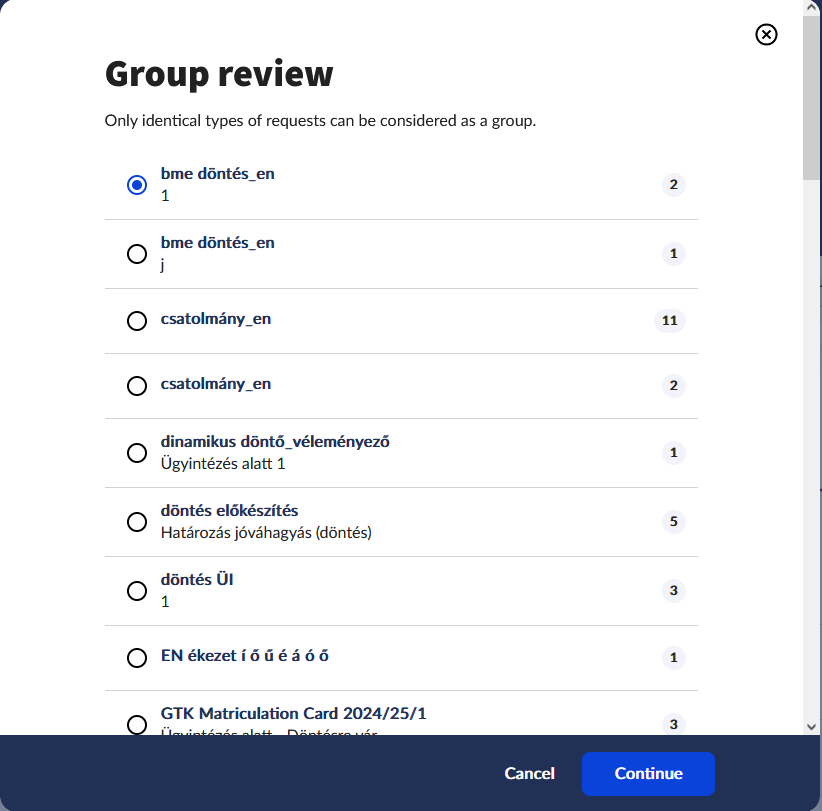
Task: Choose the csatolmány_en radio with 2 requests
Action: pyautogui.click(x=137, y=386)
